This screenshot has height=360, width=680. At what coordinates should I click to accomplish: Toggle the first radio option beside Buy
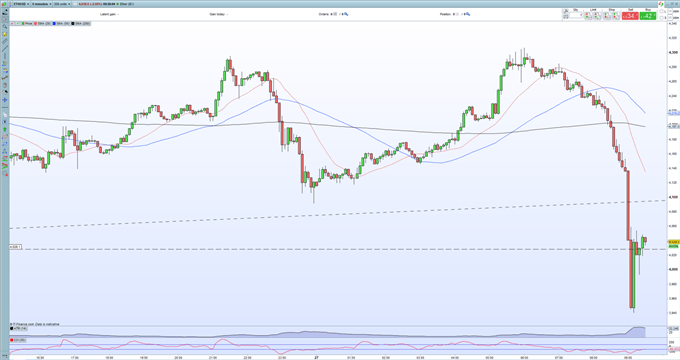[662, 12]
